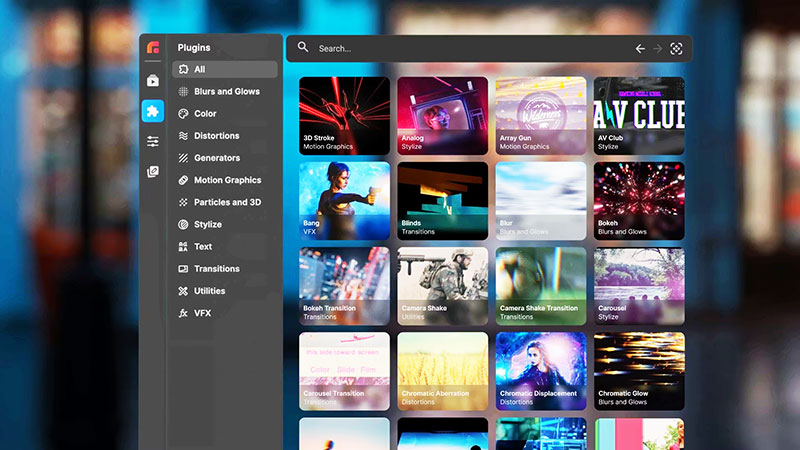Pick the Bokeh plugin thumbnail

pos(638,200)
